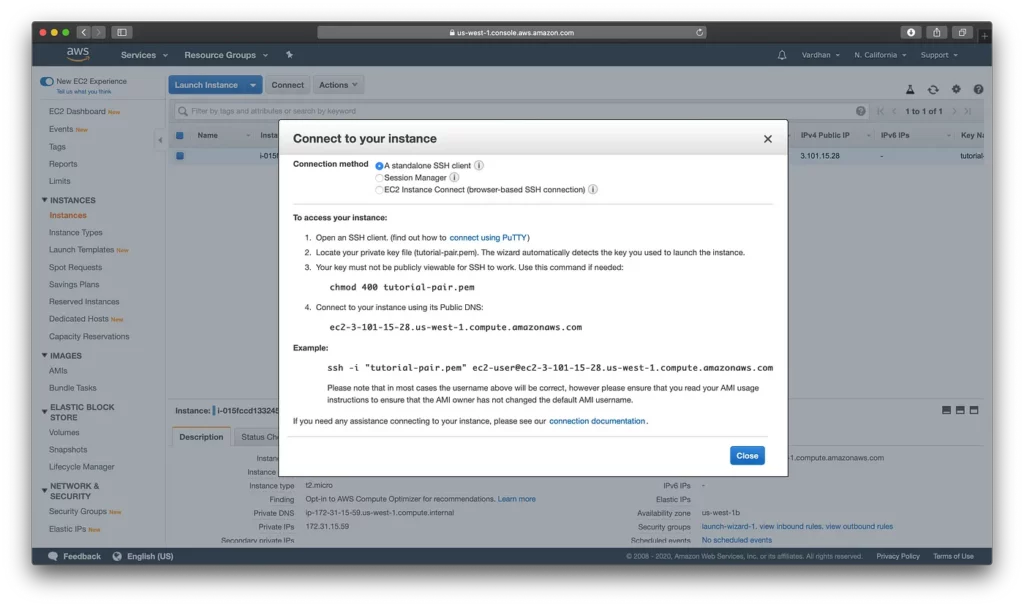Open Spot Requests in the sidebar
This screenshot has width=1024, height=607.
(x=75, y=267)
